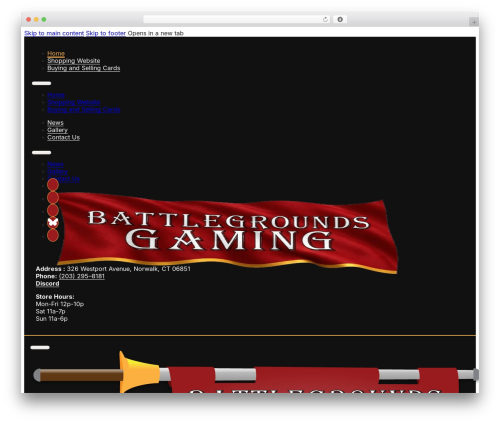Open the blue Buying and Selling Cards link

84,110
